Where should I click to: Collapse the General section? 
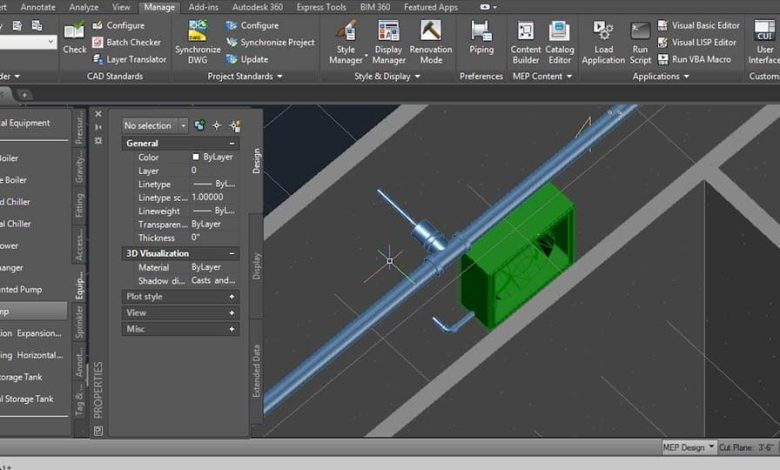point(232,143)
